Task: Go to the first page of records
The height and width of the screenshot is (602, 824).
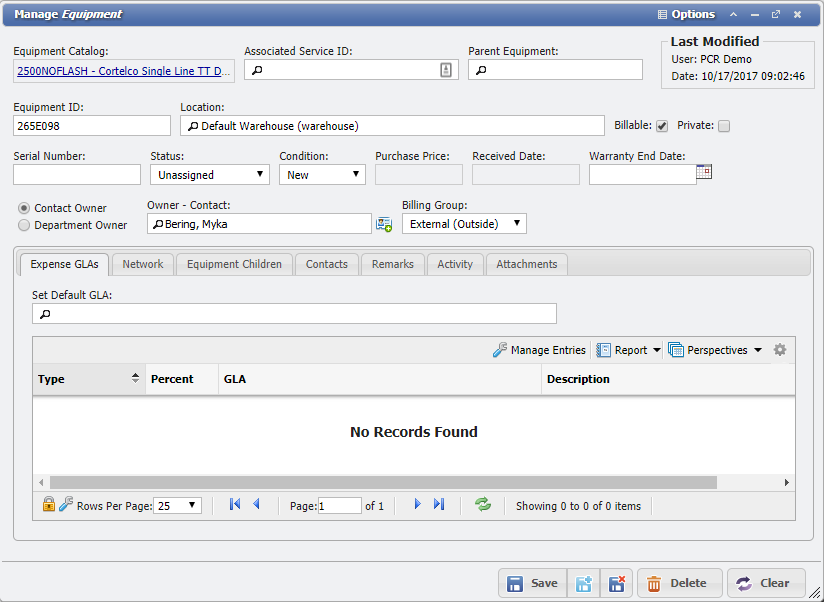Action: coord(235,505)
